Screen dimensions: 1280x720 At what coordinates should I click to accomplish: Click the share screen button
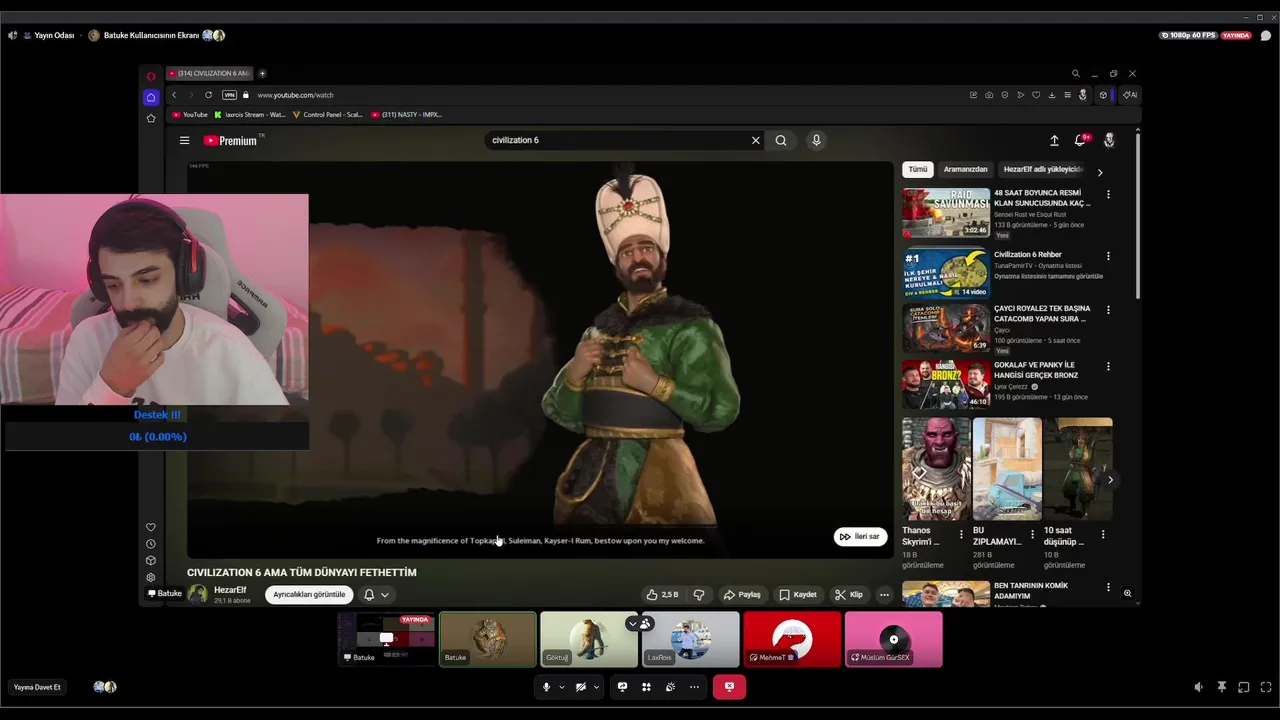[622, 687]
